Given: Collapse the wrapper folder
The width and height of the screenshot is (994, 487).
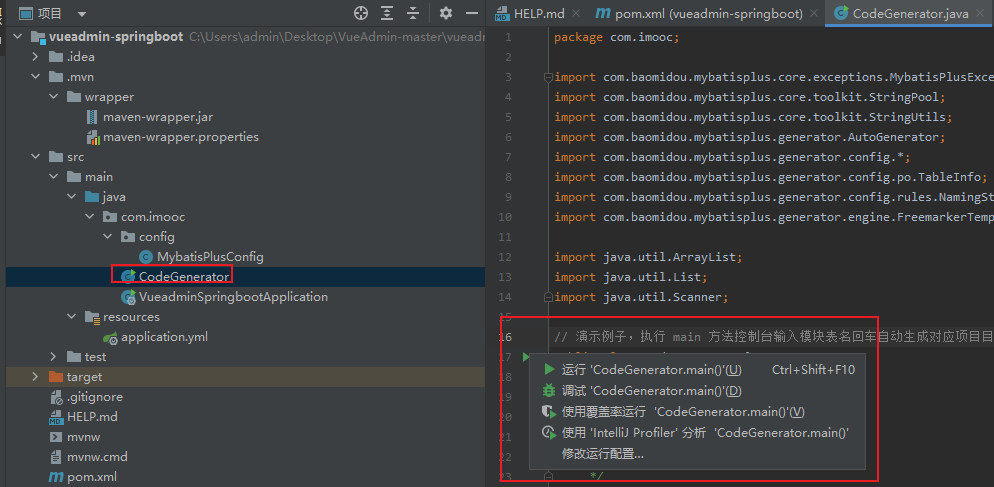Looking at the screenshot, I should click(x=53, y=97).
